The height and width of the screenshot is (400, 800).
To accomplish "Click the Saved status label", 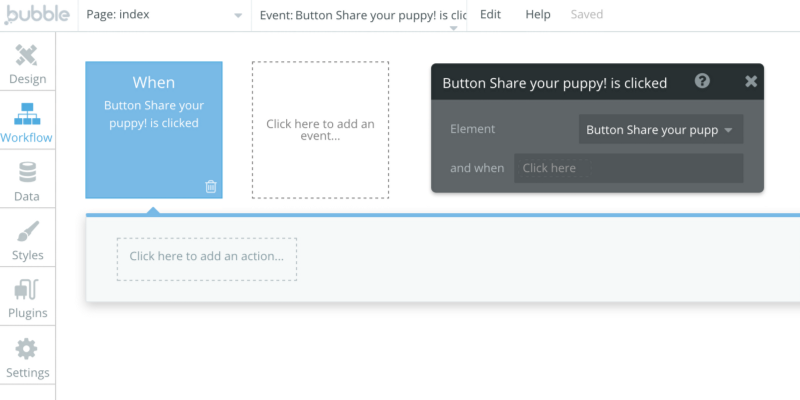I will [587, 15].
